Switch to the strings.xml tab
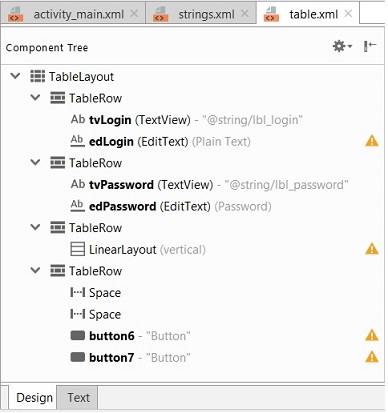This screenshot has height=413, width=388. (201, 14)
